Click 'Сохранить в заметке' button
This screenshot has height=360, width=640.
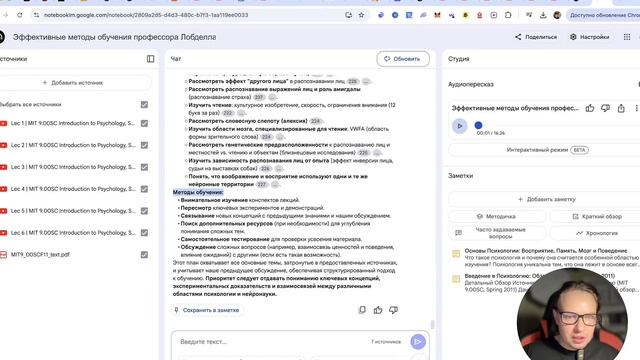click(x=207, y=310)
